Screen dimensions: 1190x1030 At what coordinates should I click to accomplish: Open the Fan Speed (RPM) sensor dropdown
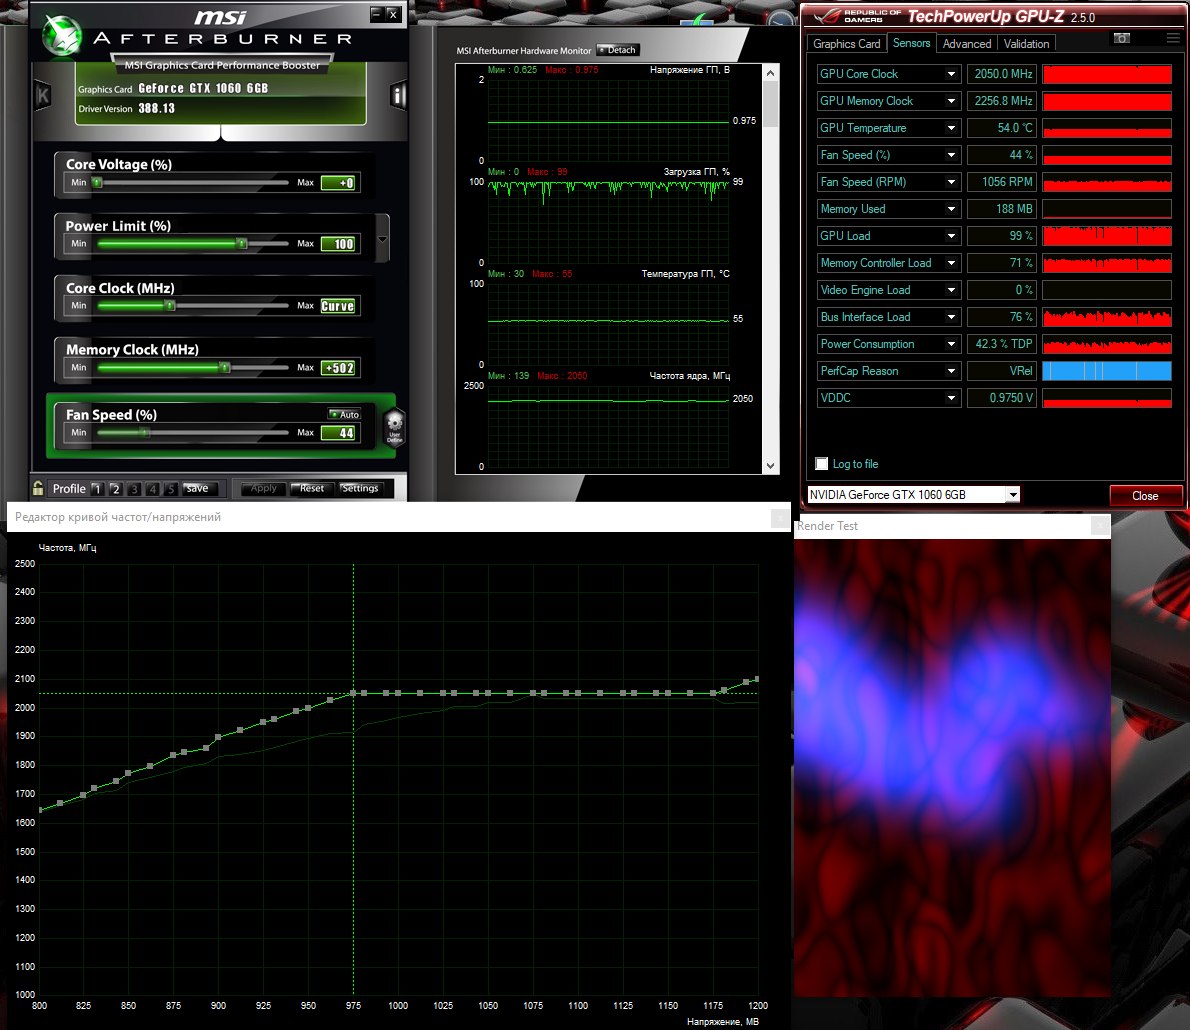click(951, 182)
